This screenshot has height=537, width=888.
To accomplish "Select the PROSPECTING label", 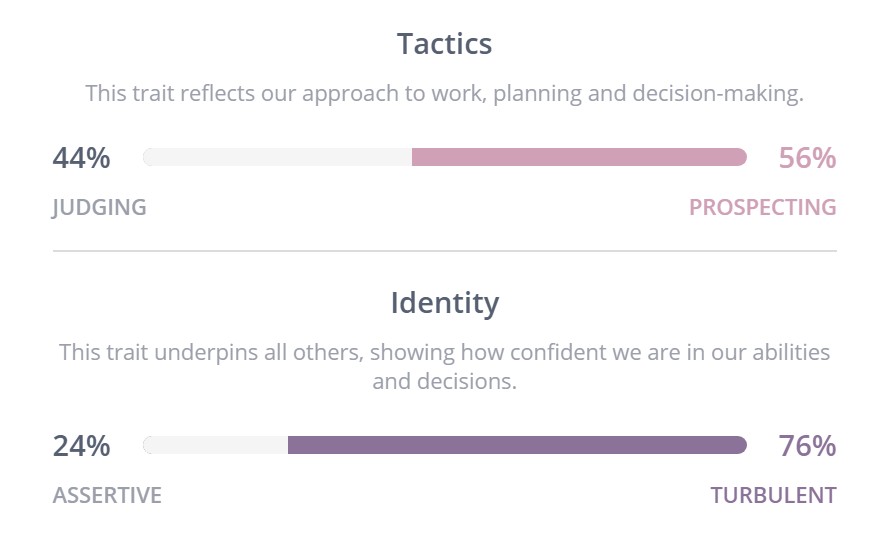I will (x=762, y=207).
